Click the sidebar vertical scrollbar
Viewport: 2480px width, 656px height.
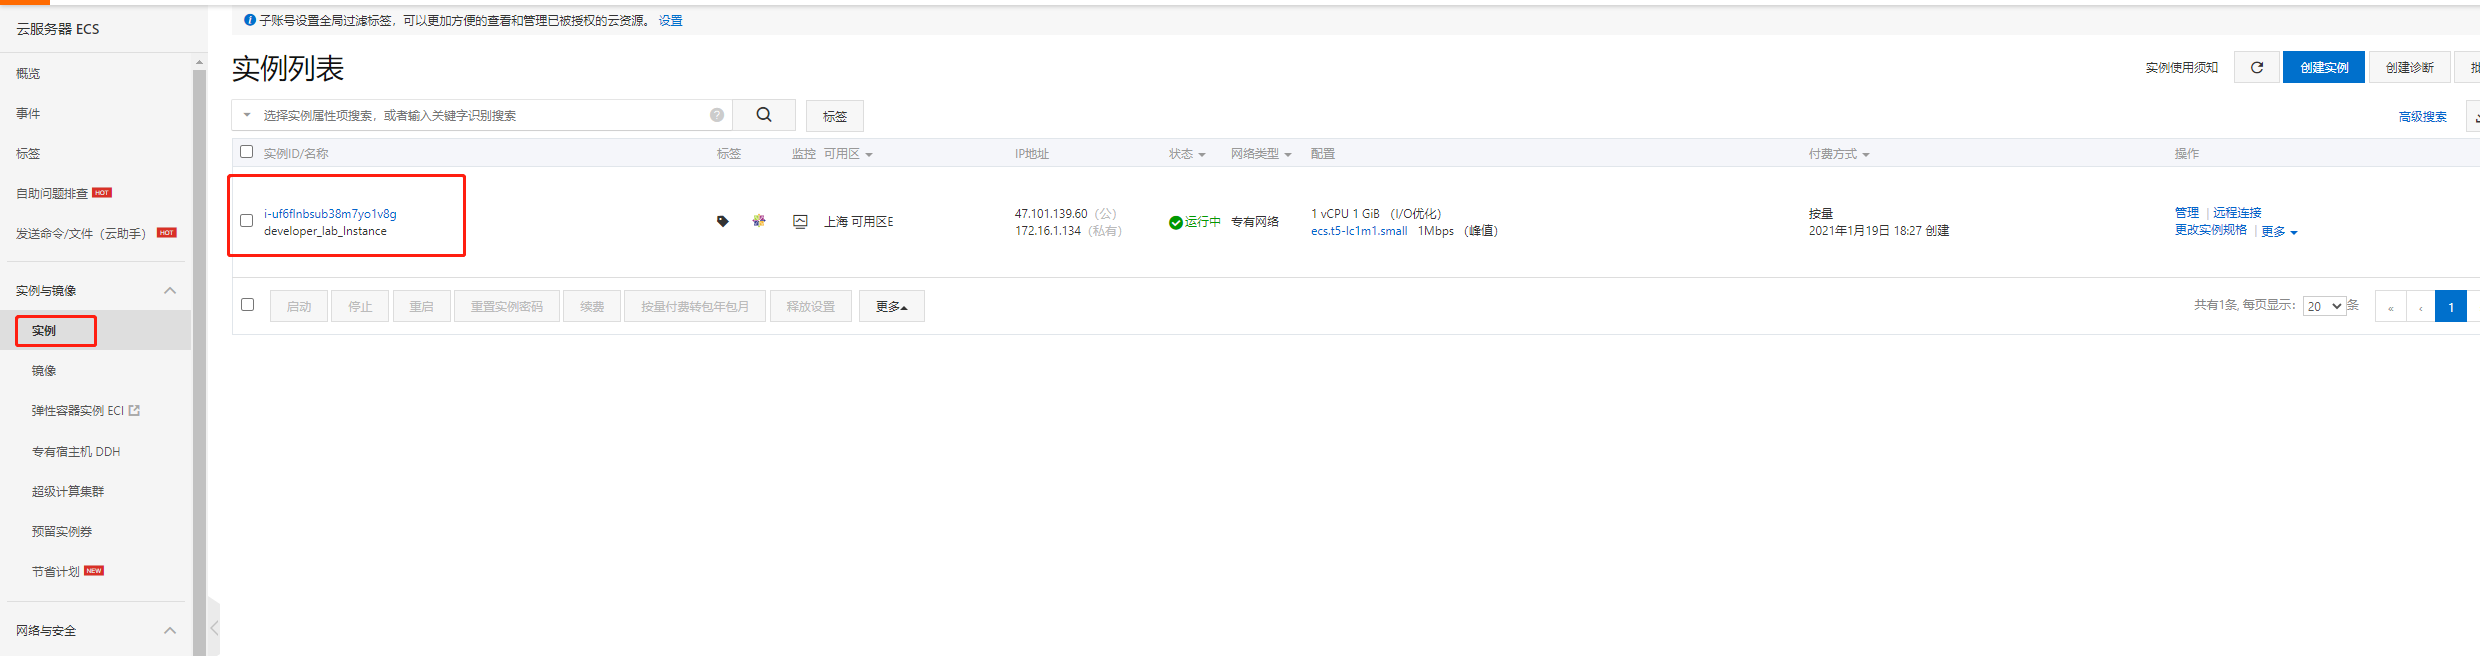pos(199,350)
